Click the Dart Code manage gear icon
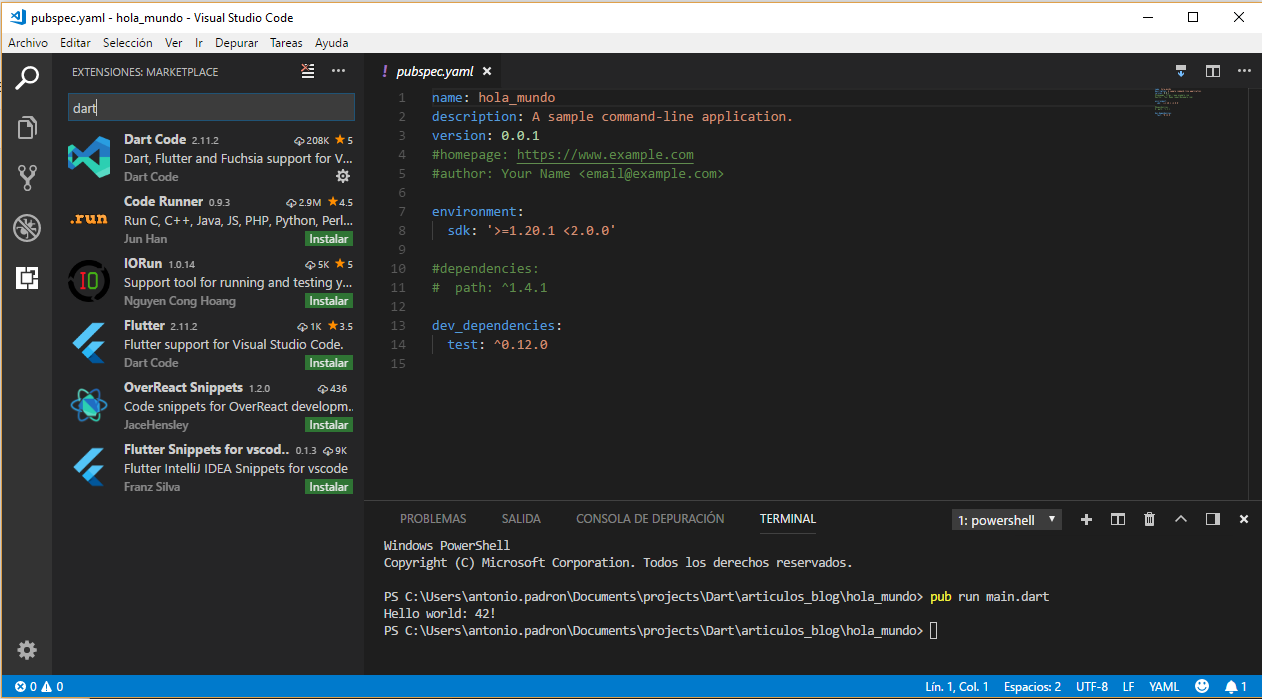This screenshot has width=1262, height=699. [x=343, y=176]
